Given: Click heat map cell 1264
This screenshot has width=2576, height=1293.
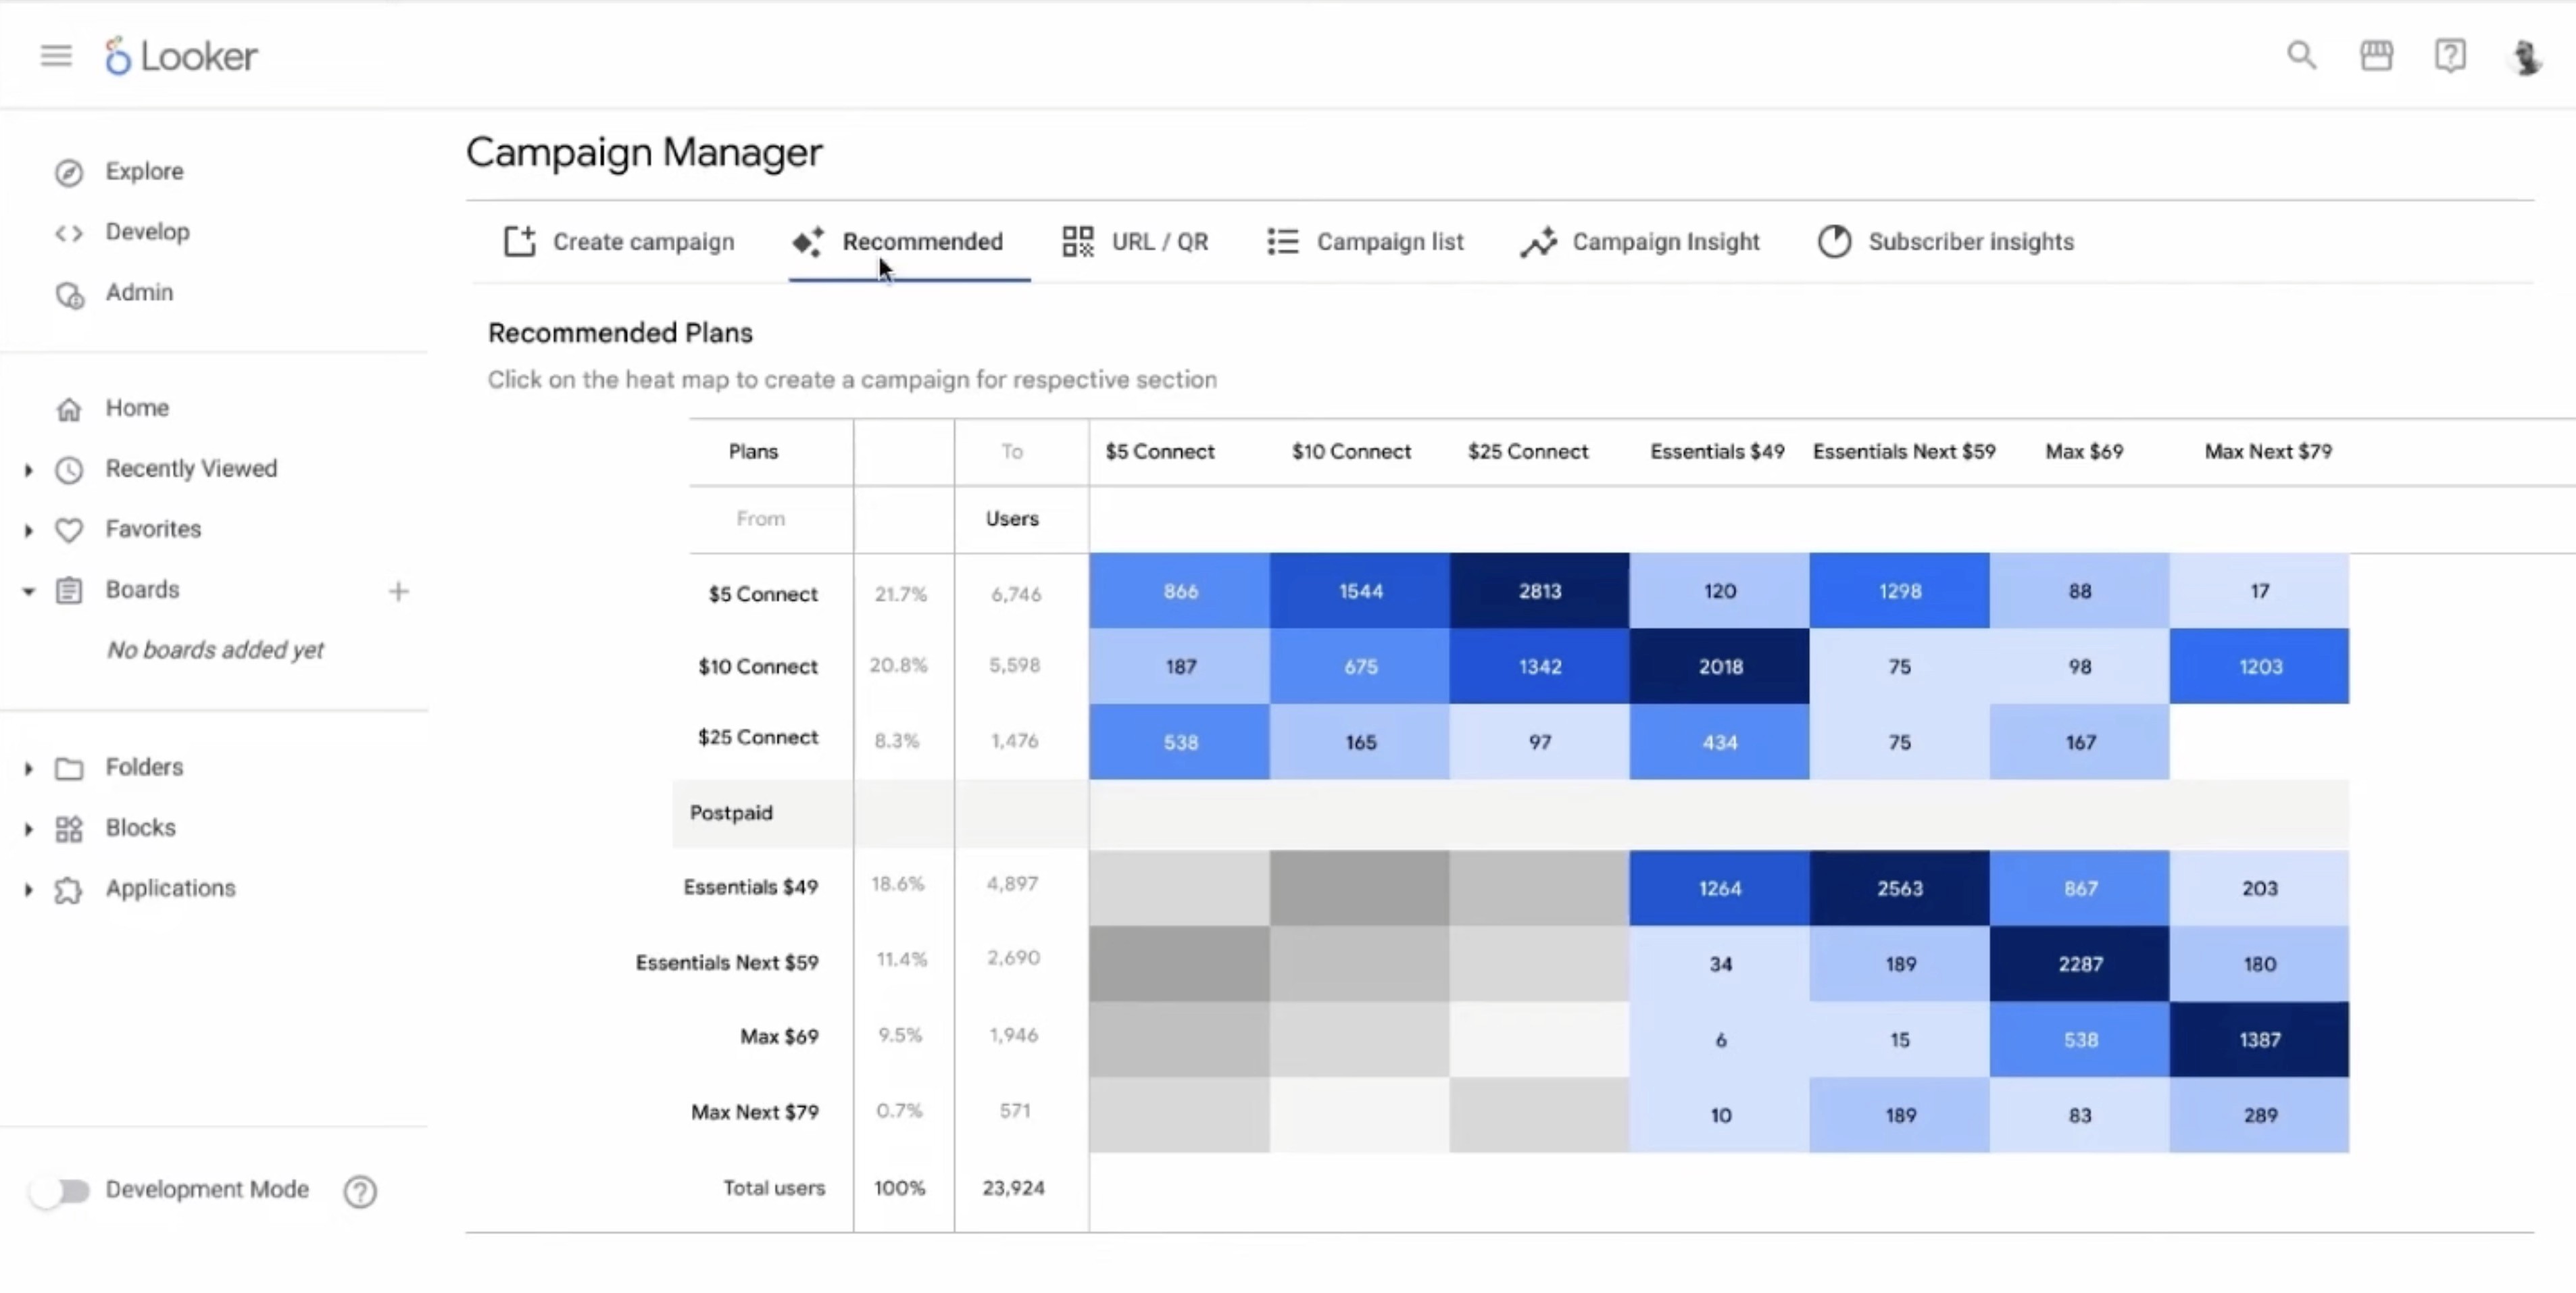Looking at the screenshot, I should point(1719,888).
